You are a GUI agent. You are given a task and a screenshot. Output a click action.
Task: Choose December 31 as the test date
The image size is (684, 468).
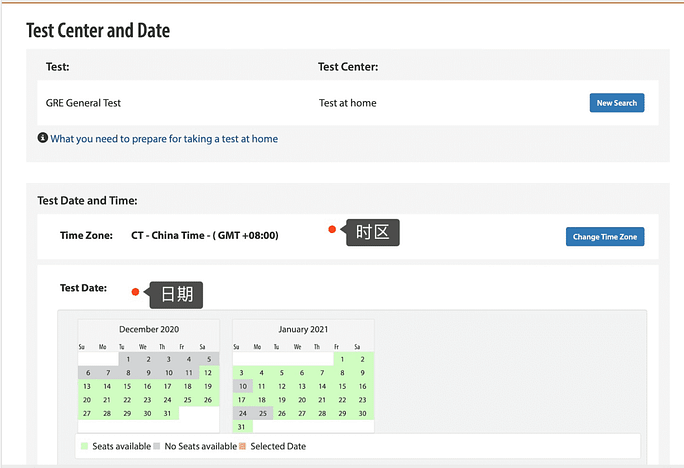[167, 413]
